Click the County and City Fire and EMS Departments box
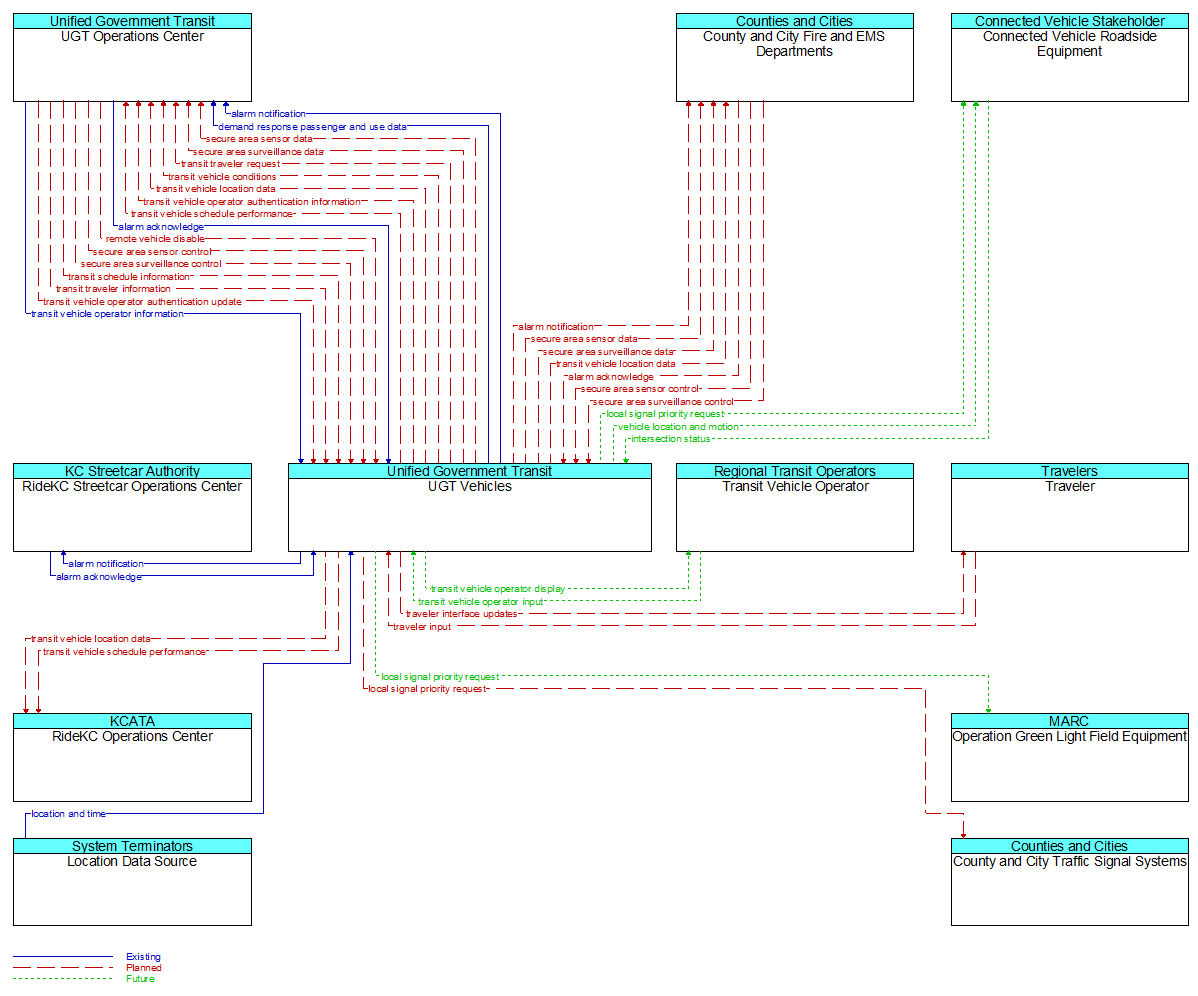Screen dimensions: 1198x996 (795, 57)
